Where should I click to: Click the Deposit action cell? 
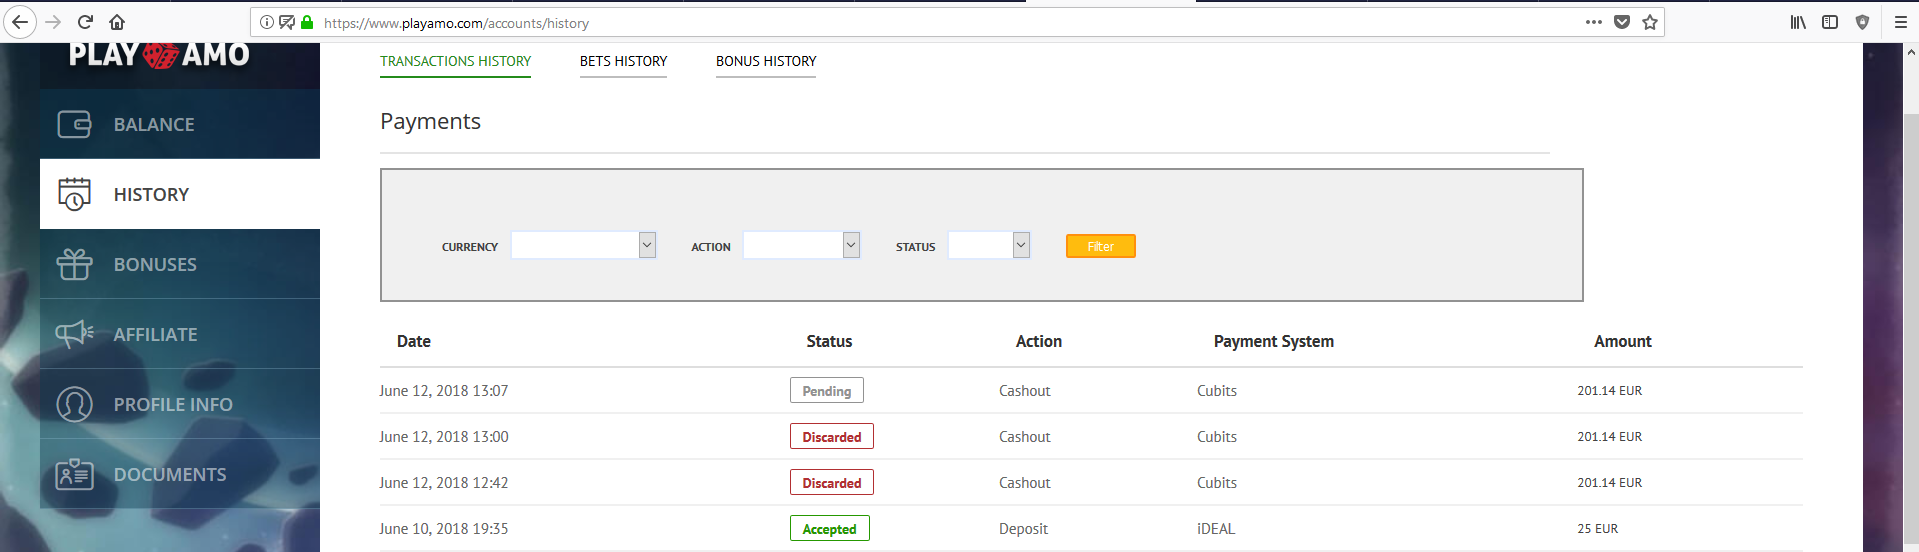tap(1023, 529)
